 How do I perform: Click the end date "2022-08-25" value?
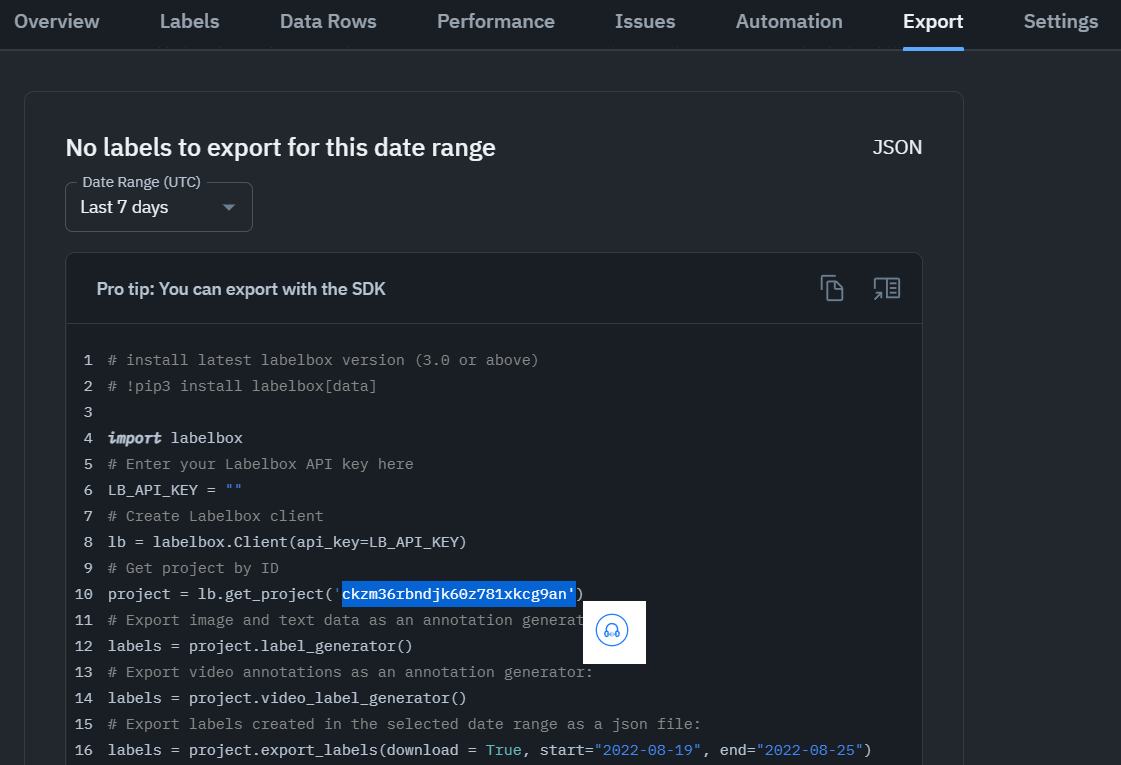[x=809, y=750]
